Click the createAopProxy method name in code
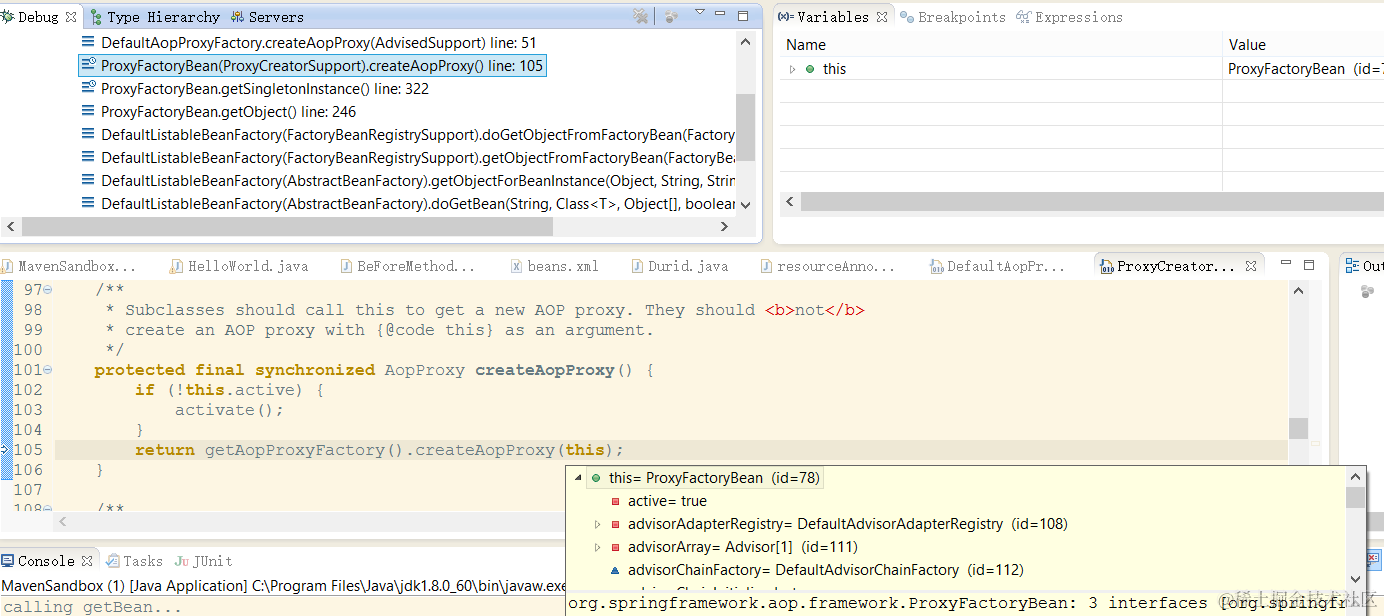 tap(544, 370)
